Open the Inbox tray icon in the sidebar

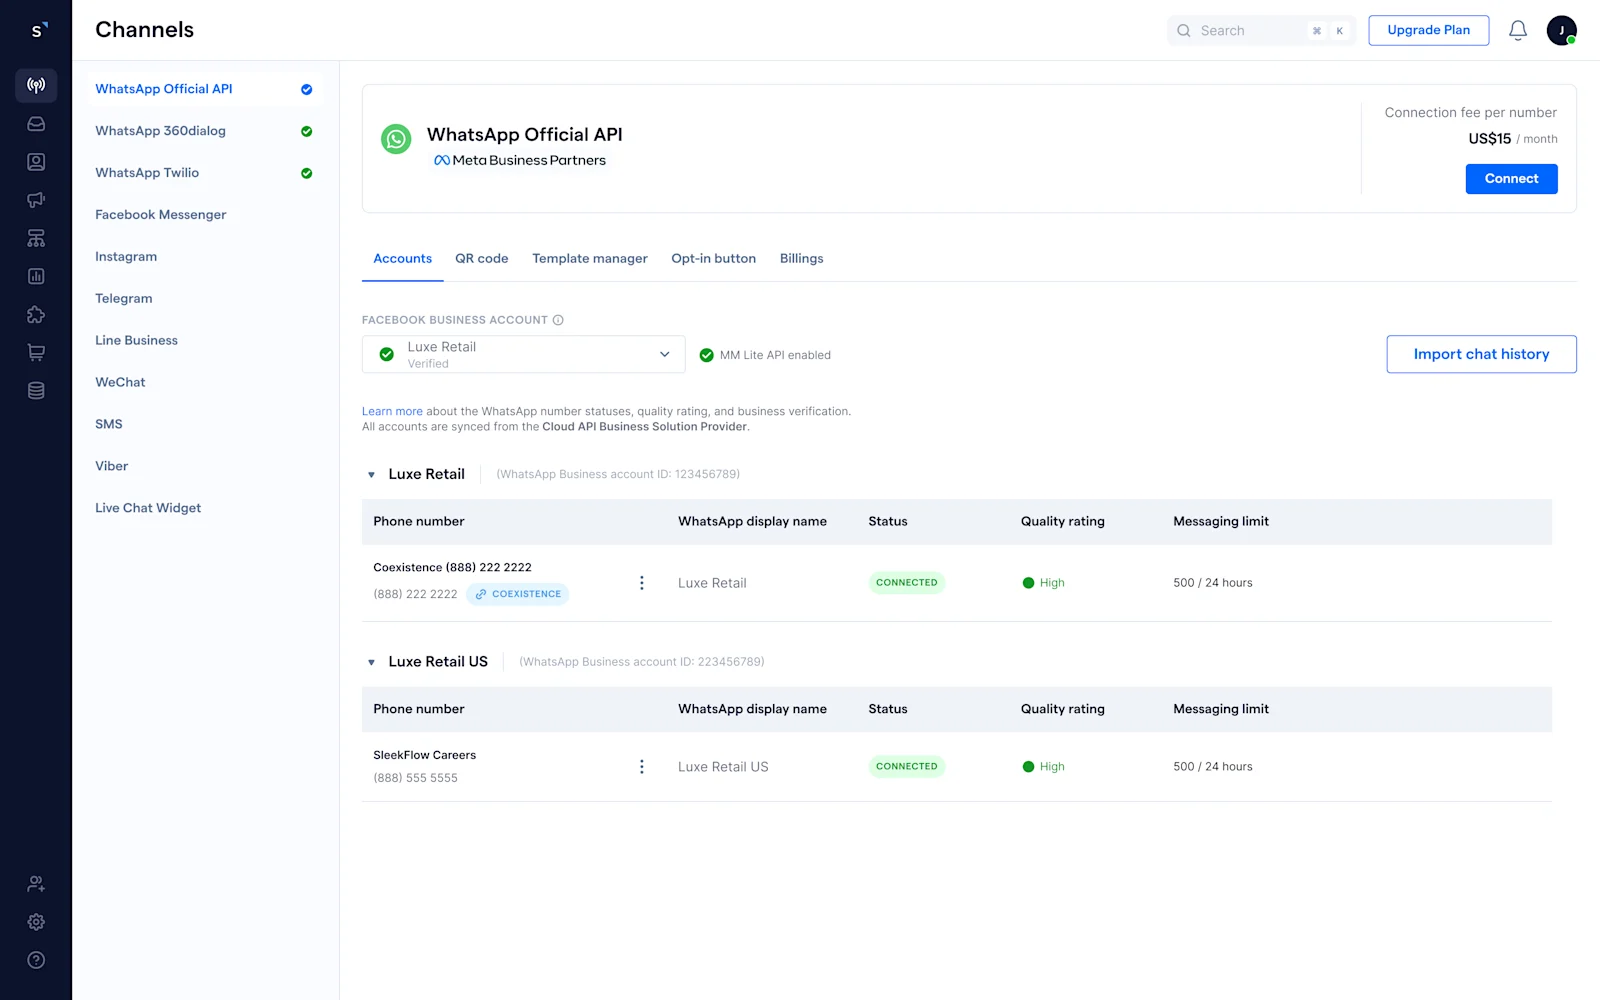click(36, 124)
